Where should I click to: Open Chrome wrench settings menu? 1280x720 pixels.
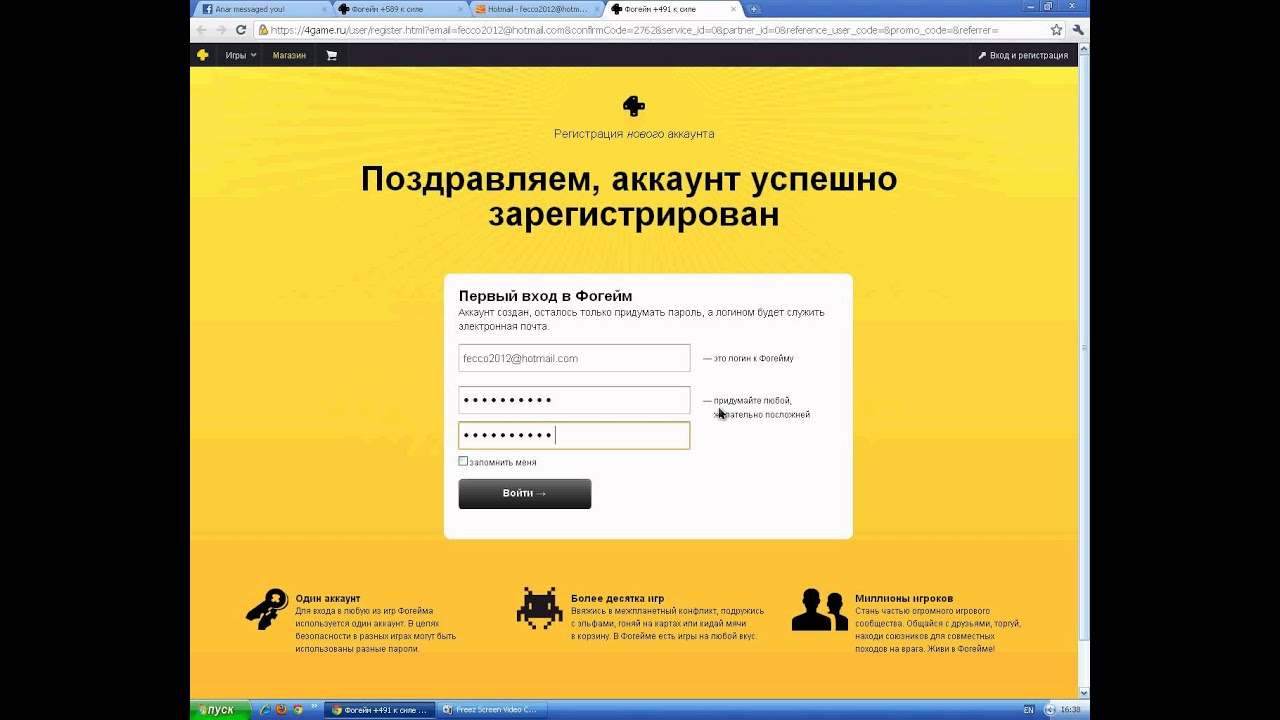1077,30
